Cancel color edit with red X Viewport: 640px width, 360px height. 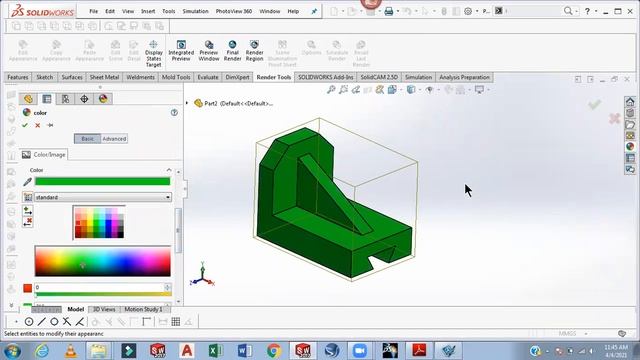point(38,125)
